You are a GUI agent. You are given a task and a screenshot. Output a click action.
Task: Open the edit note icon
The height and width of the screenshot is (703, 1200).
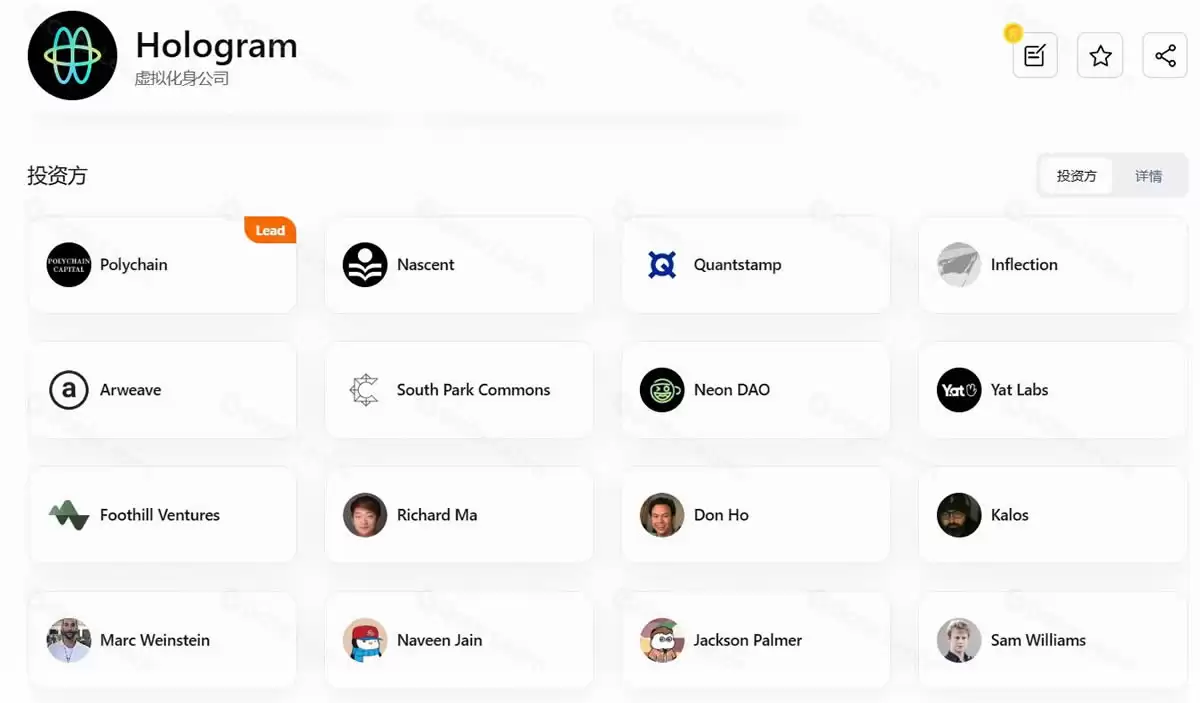coord(1035,56)
